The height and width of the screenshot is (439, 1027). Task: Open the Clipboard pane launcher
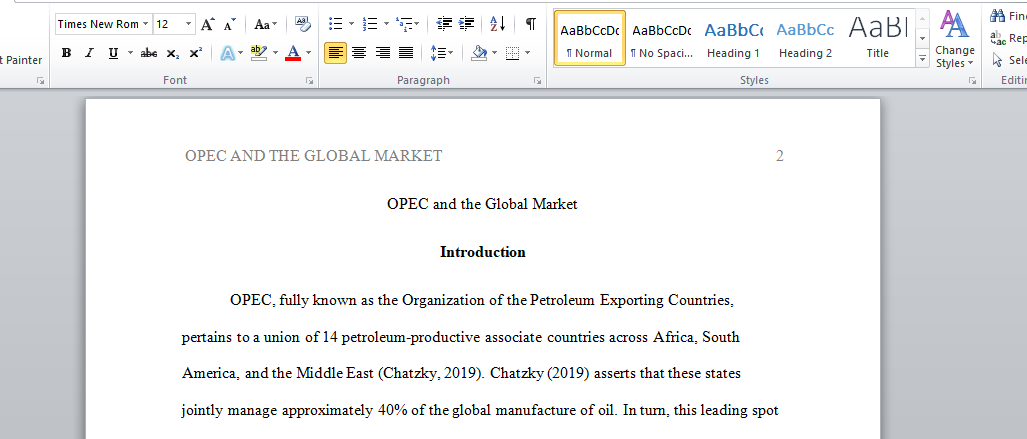click(41, 81)
